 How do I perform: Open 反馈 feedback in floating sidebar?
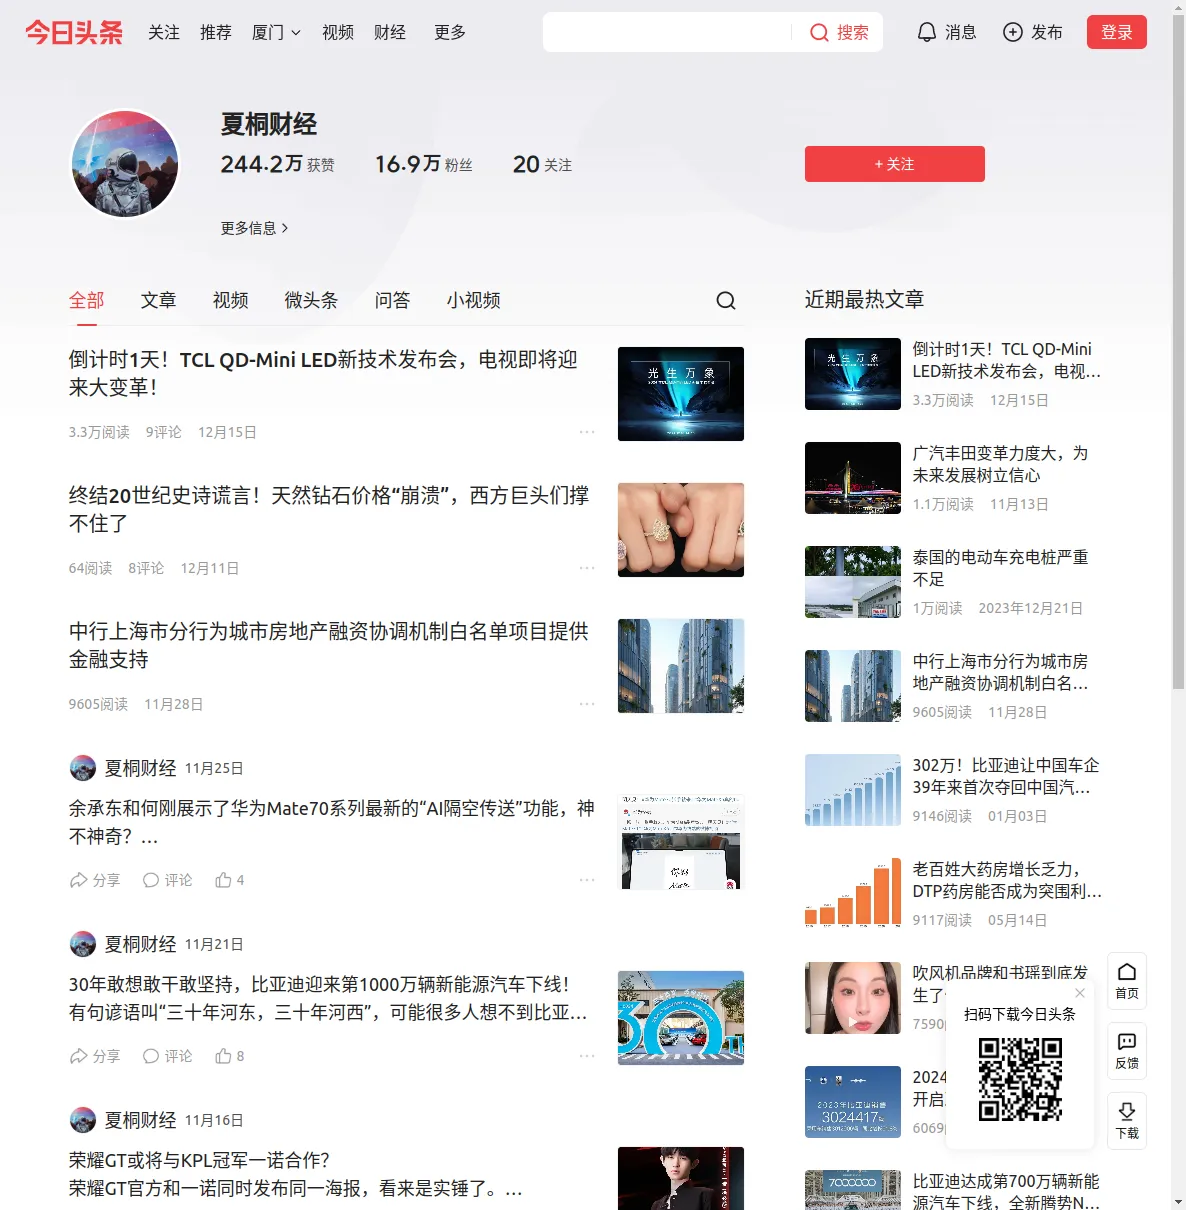pos(1127,1051)
